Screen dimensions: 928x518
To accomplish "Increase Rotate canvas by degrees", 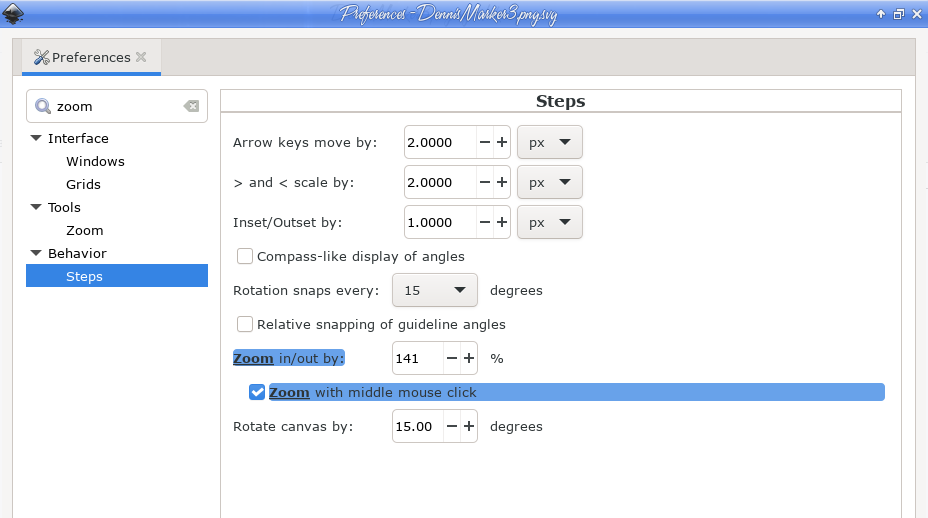I will [469, 426].
